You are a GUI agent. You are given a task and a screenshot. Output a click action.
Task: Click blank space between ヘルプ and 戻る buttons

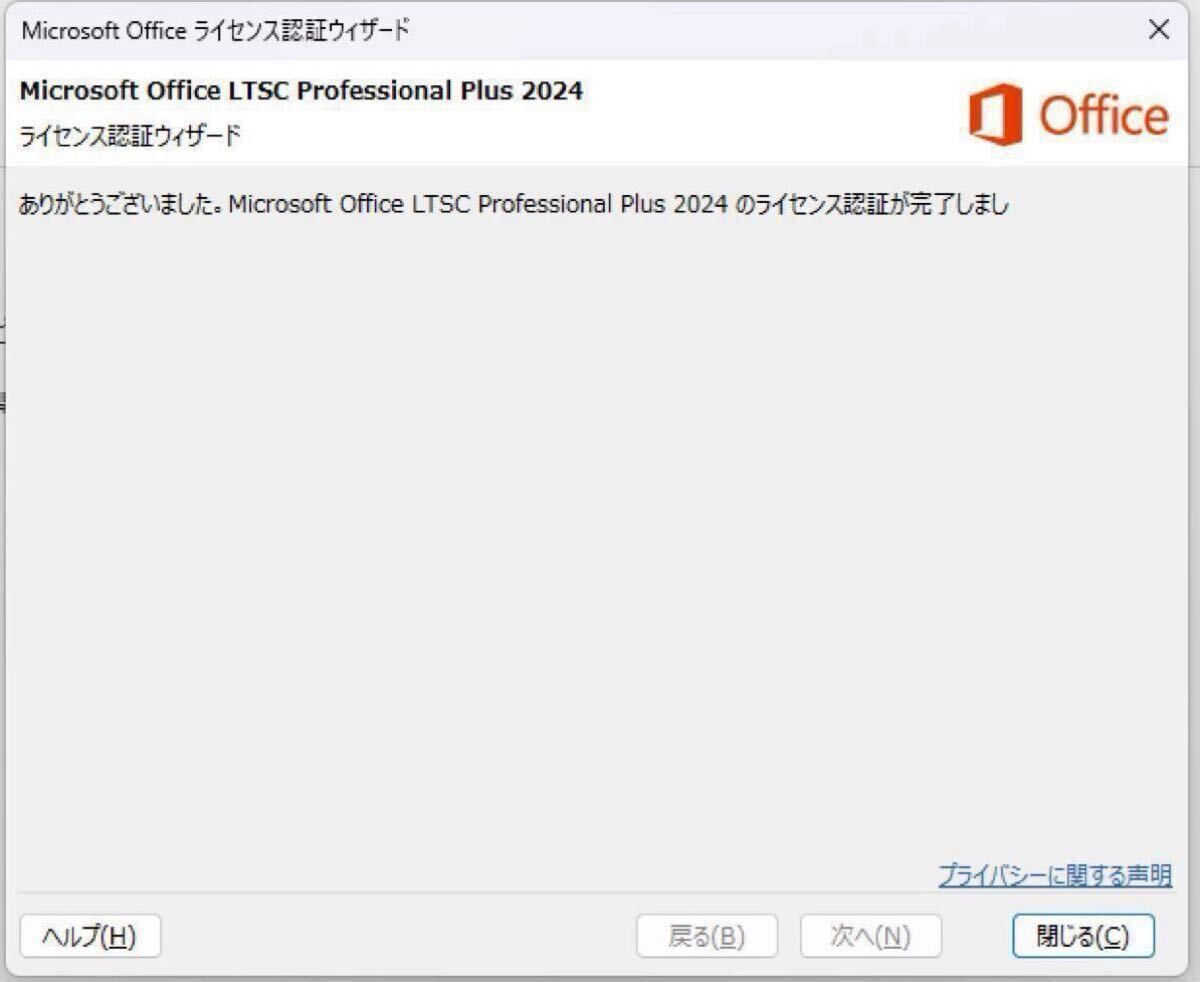point(398,936)
